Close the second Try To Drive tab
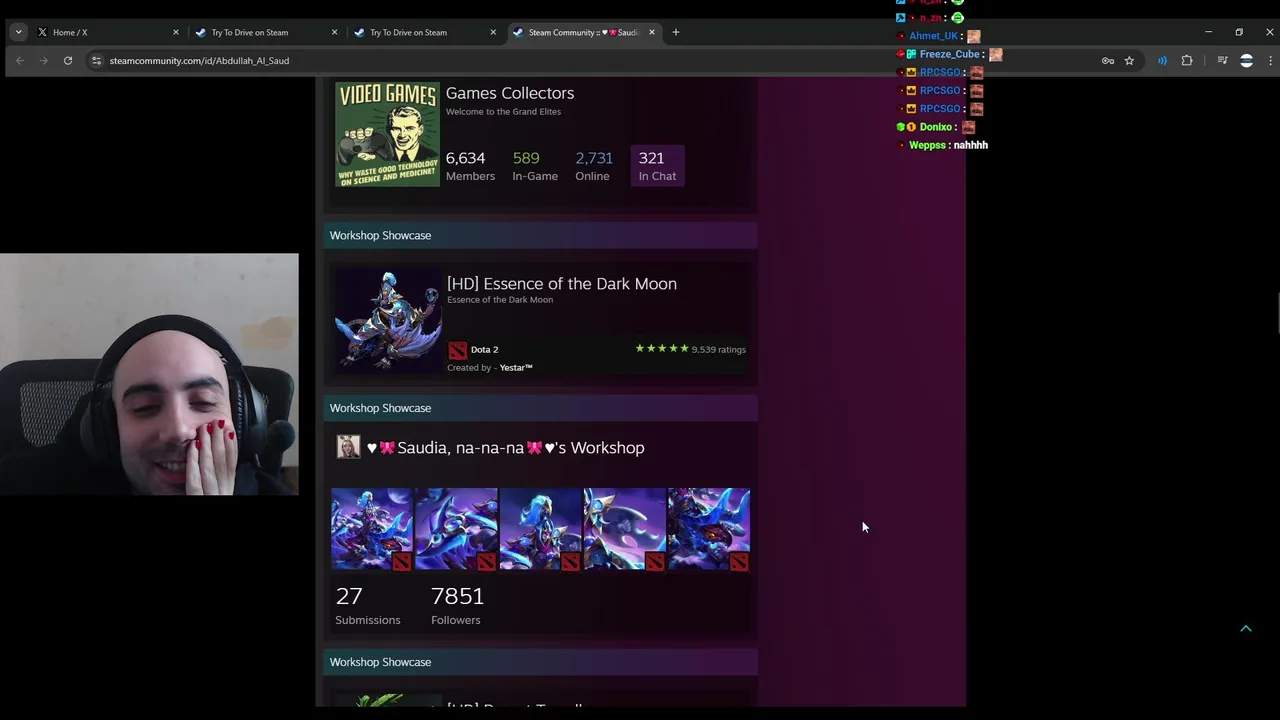This screenshot has height=720, width=1280. click(x=493, y=32)
